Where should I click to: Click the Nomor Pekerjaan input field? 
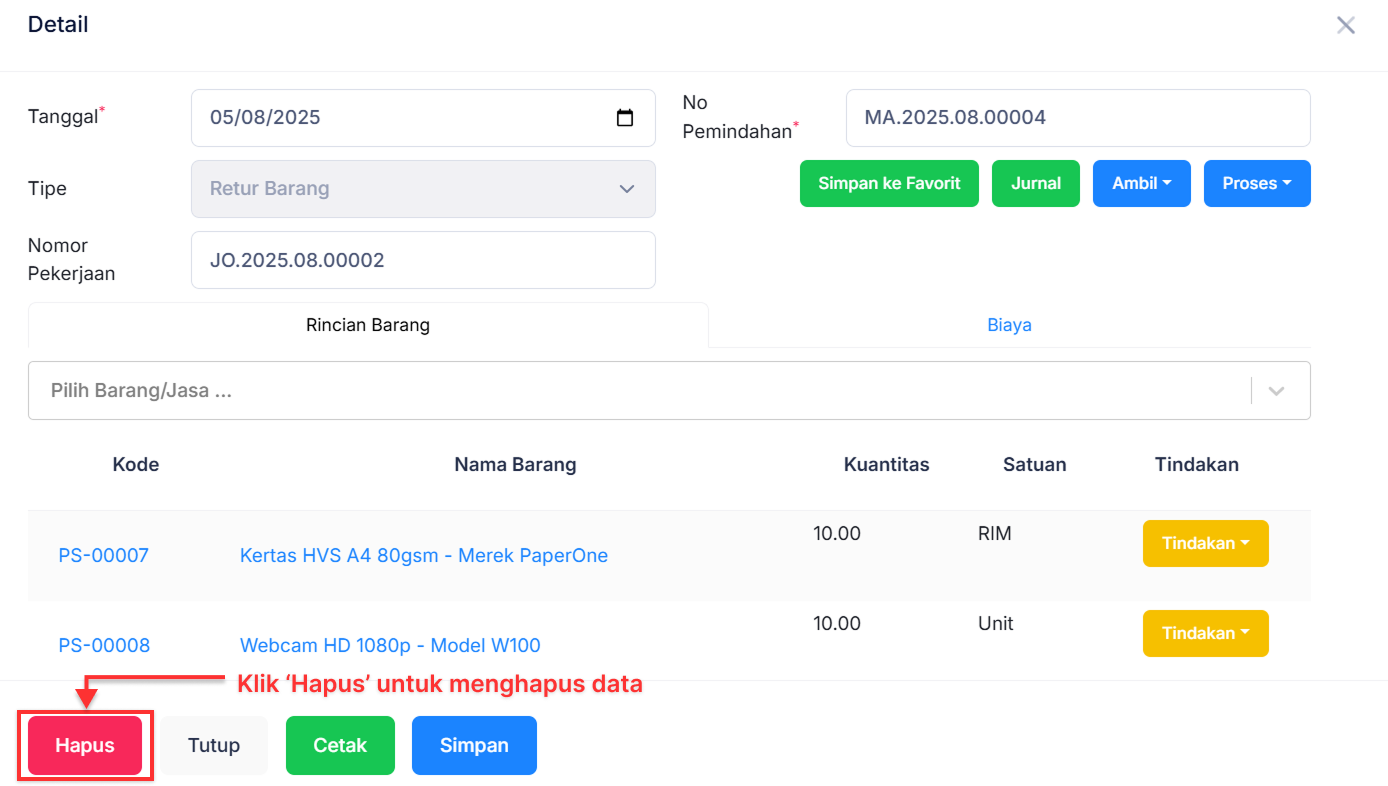[x=422, y=260]
